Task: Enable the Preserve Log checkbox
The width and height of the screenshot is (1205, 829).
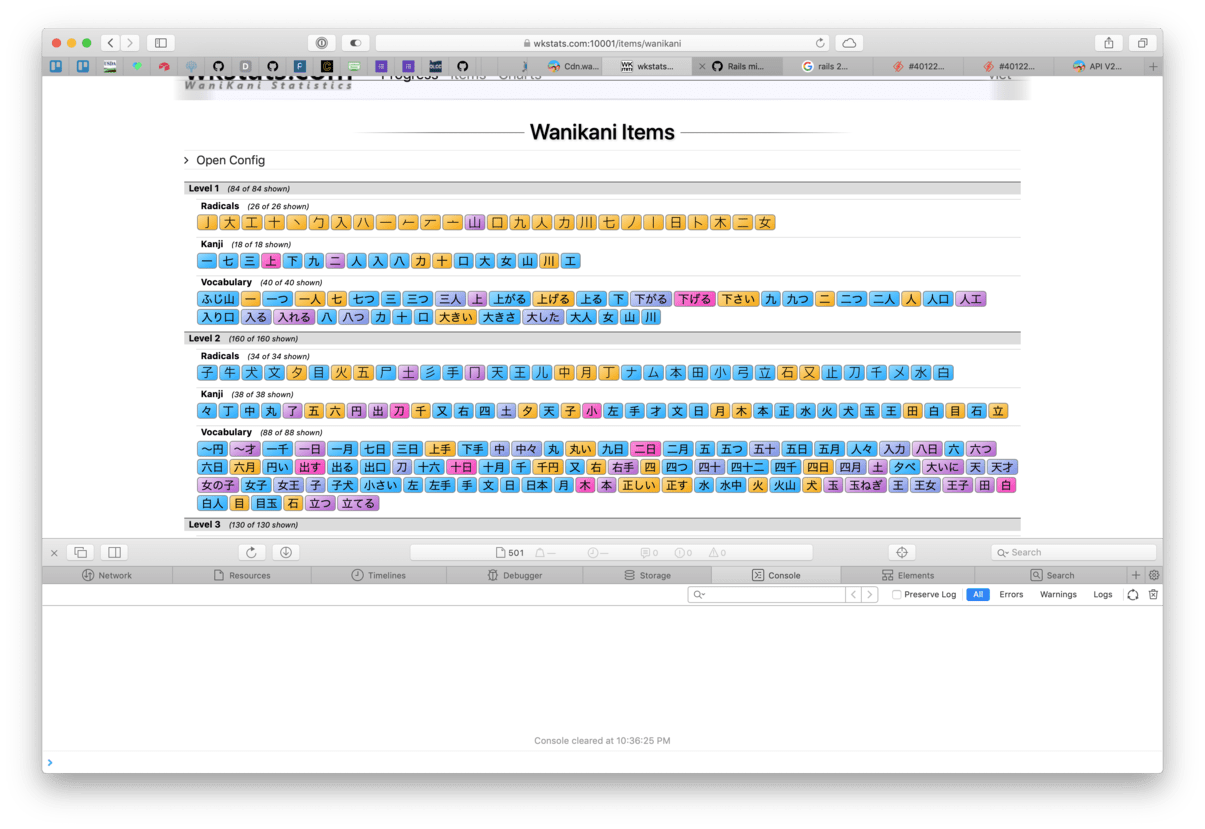Action: click(897, 594)
